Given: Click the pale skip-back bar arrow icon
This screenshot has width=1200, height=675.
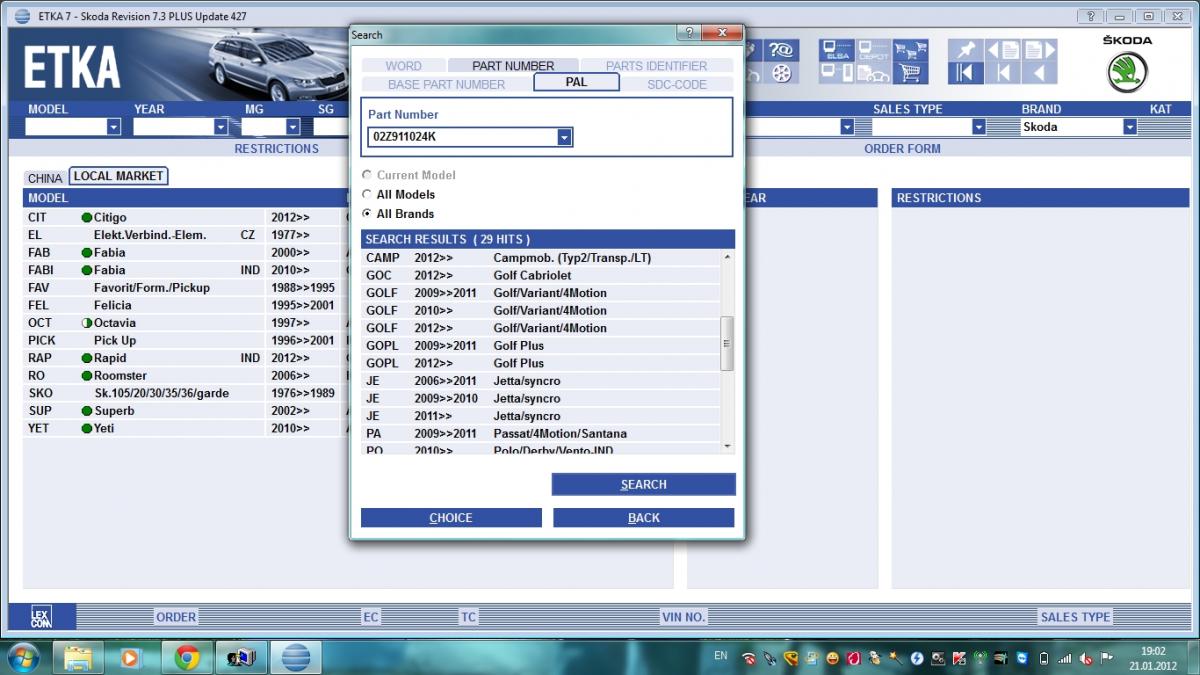Looking at the screenshot, I should click(x=1003, y=73).
